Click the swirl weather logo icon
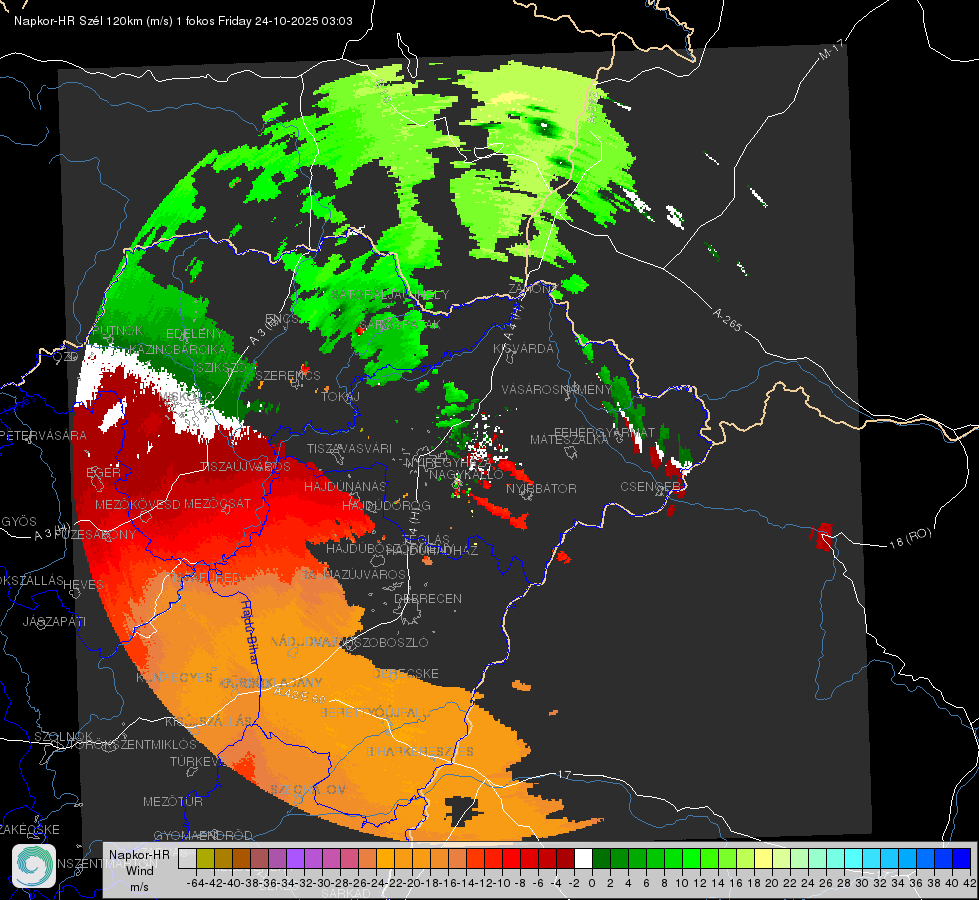The width and height of the screenshot is (979, 900). coord(34,866)
